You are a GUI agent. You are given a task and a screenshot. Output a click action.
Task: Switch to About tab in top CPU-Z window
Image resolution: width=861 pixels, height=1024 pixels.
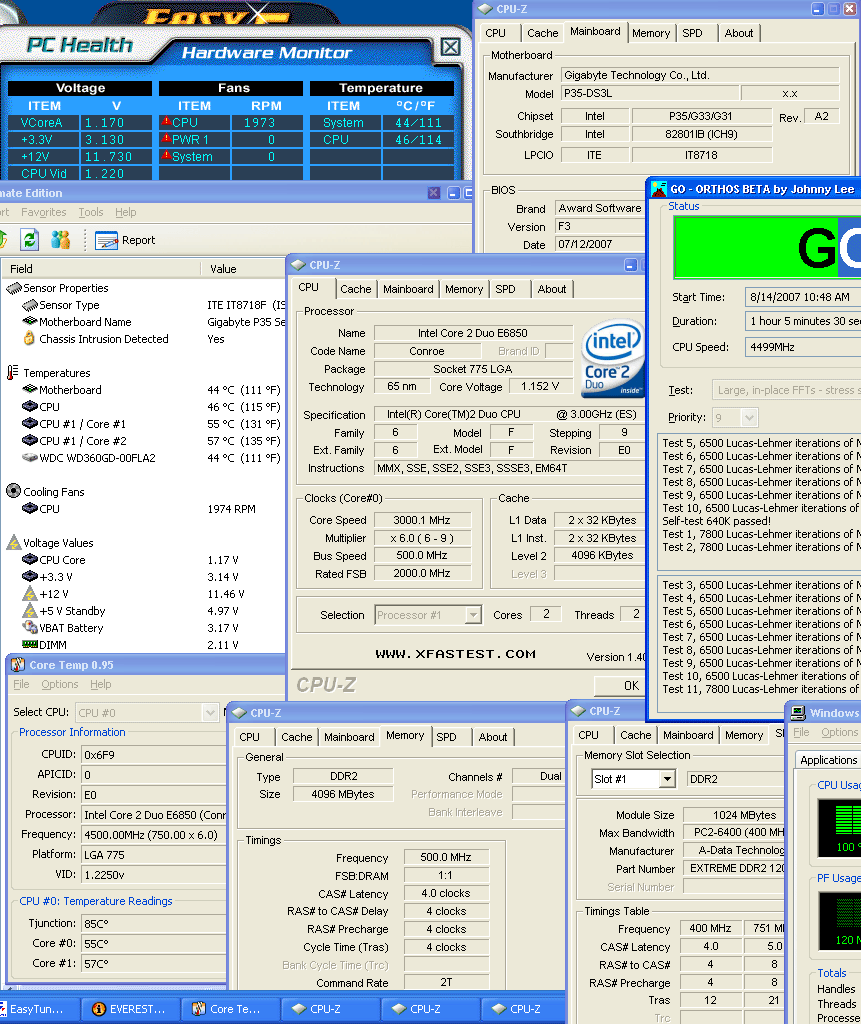pos(739,33)
